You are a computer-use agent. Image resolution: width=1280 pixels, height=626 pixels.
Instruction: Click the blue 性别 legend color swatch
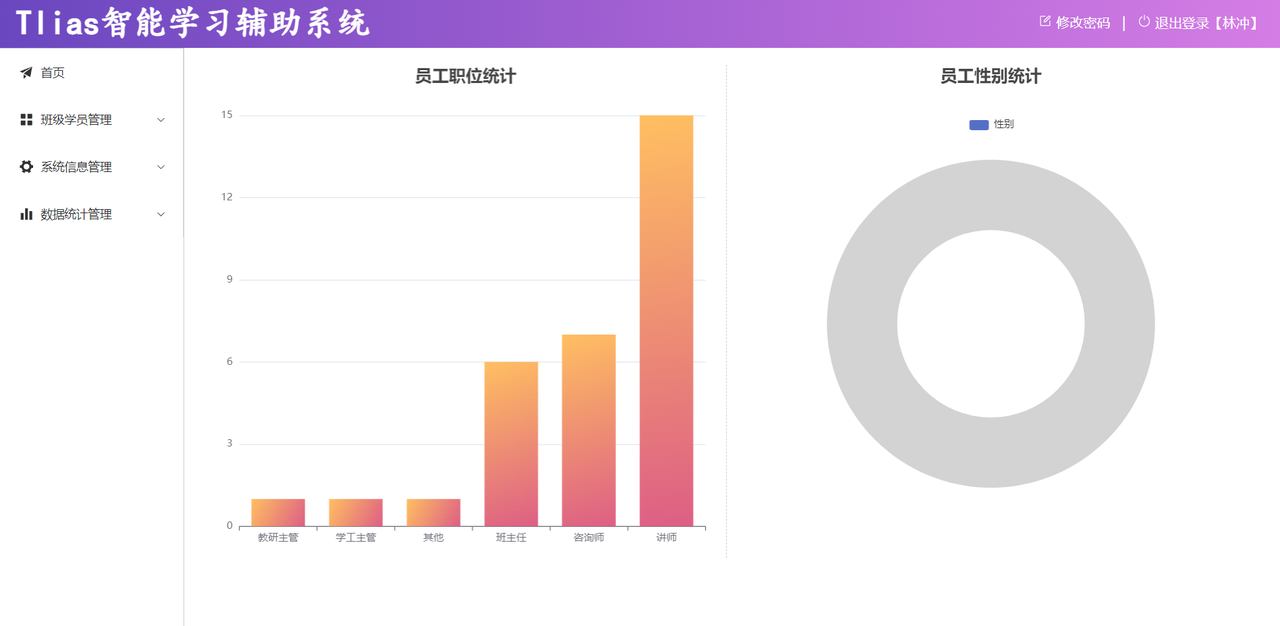tap(979, 125)
